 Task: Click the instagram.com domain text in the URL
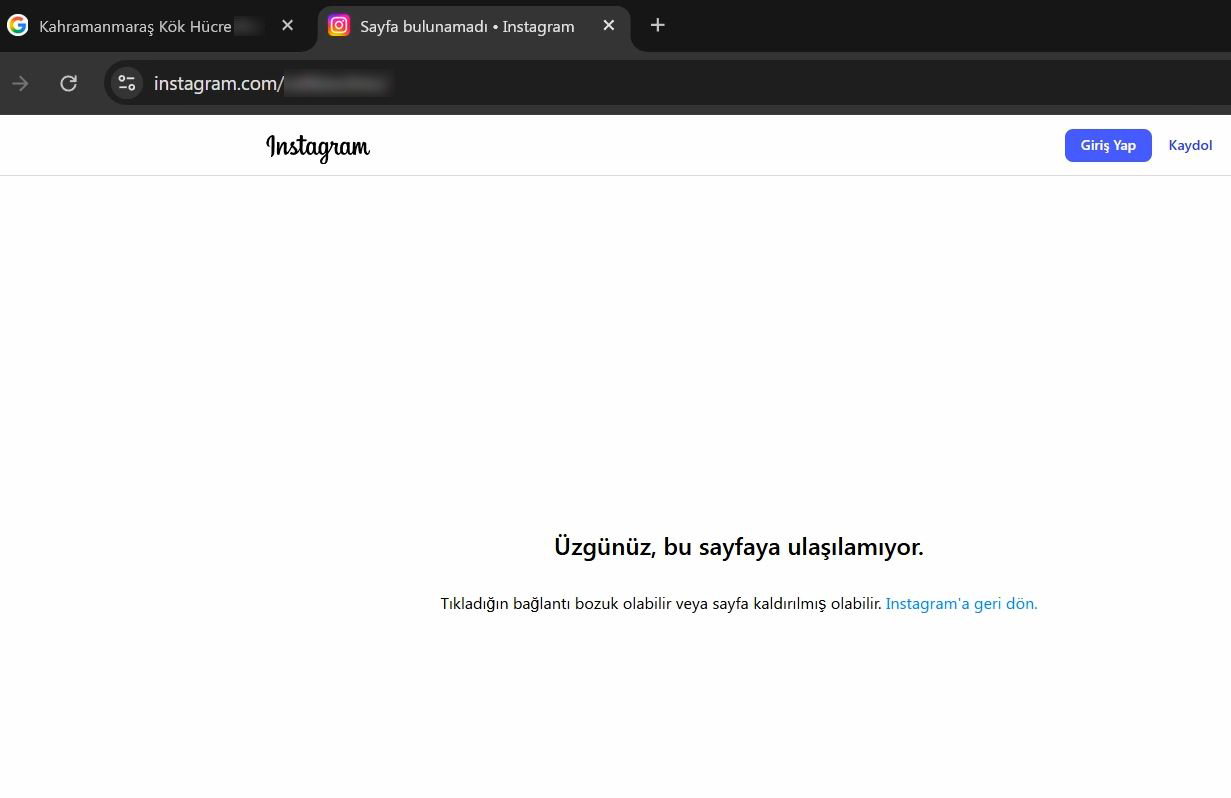215,84
